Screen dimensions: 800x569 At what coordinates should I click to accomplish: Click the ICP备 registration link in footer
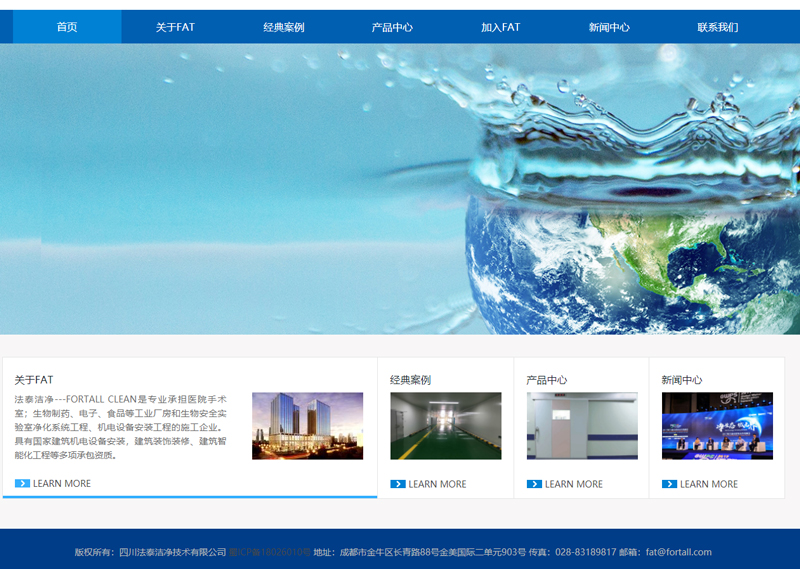(x=269, y=552)
